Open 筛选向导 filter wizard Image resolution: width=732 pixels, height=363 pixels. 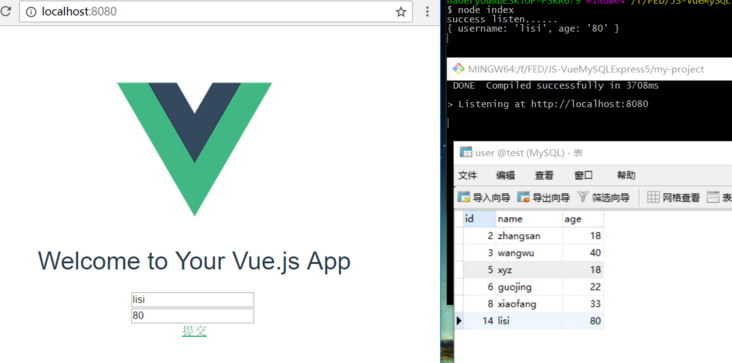[x=604, y=197]
